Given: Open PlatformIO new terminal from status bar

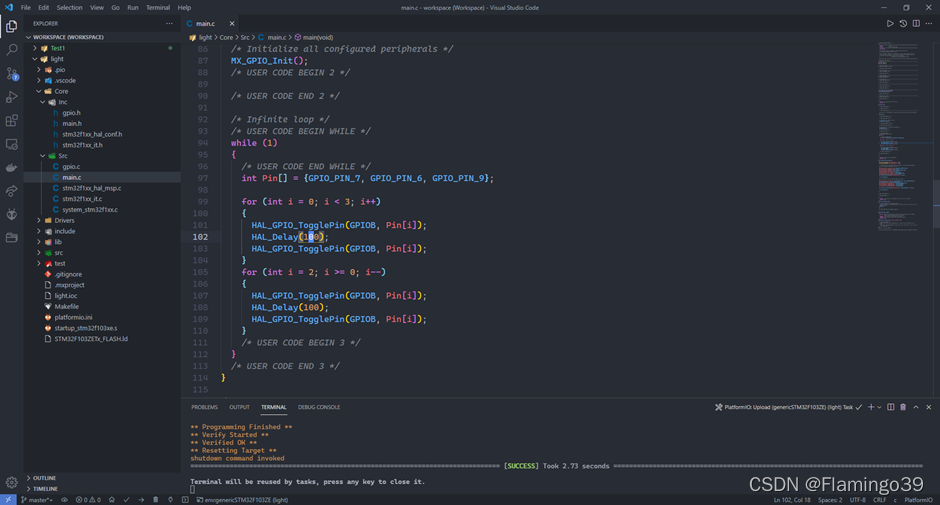Looking at the screenshot, I should [185, 500].
